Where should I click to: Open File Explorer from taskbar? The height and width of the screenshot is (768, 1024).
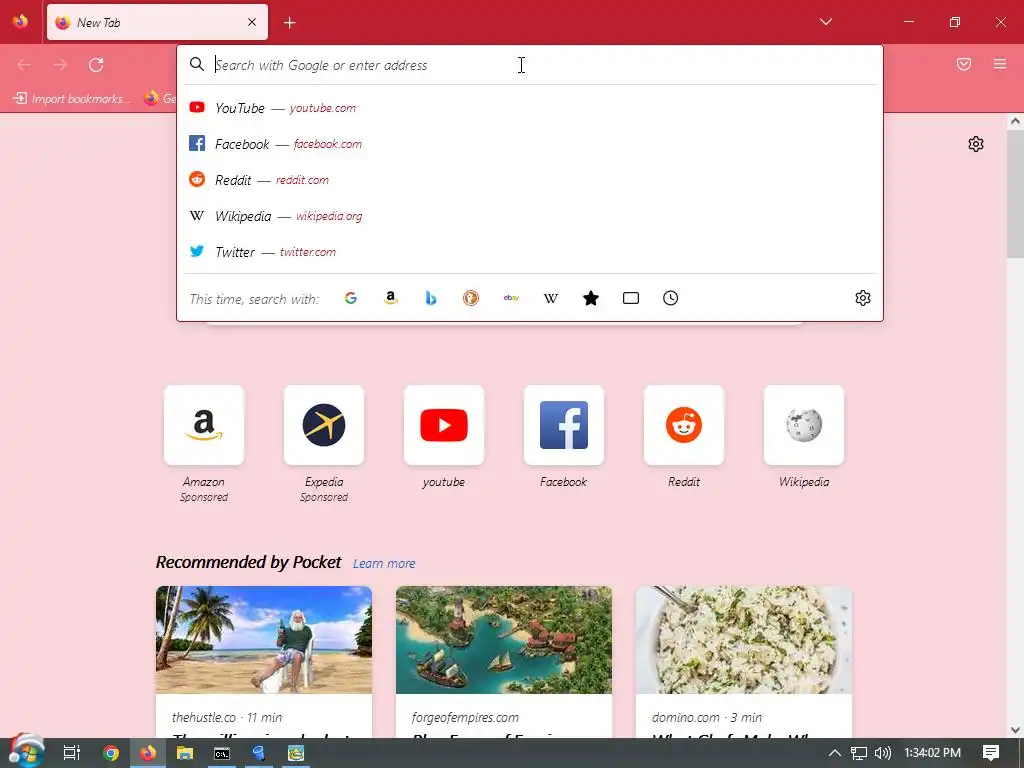pos(185,753)
